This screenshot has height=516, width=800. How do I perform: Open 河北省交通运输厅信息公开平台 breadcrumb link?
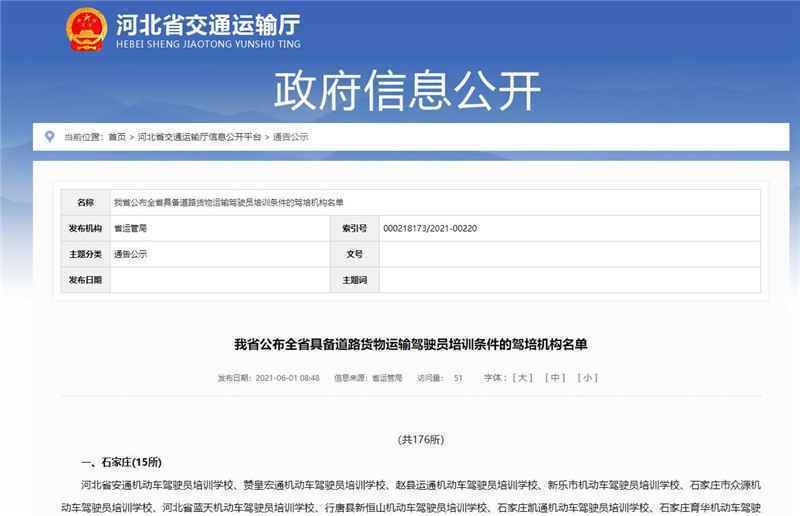[199, 137]
